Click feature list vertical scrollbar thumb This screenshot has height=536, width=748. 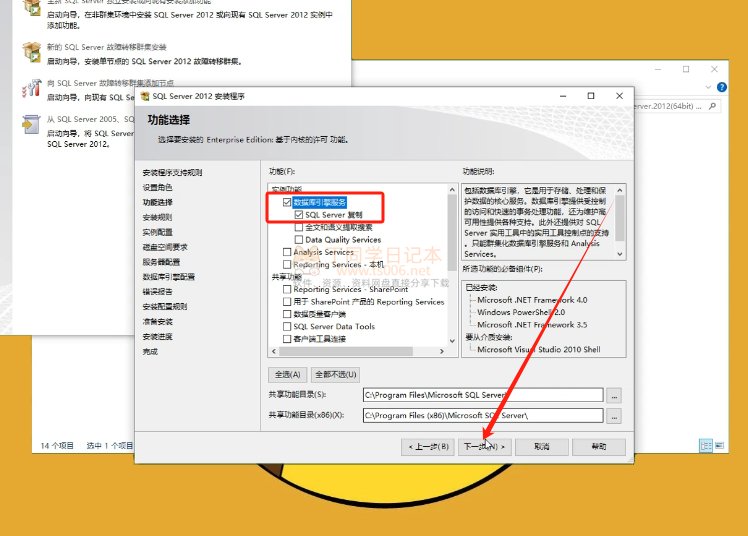pyautogui.click(x=452, y=233)
